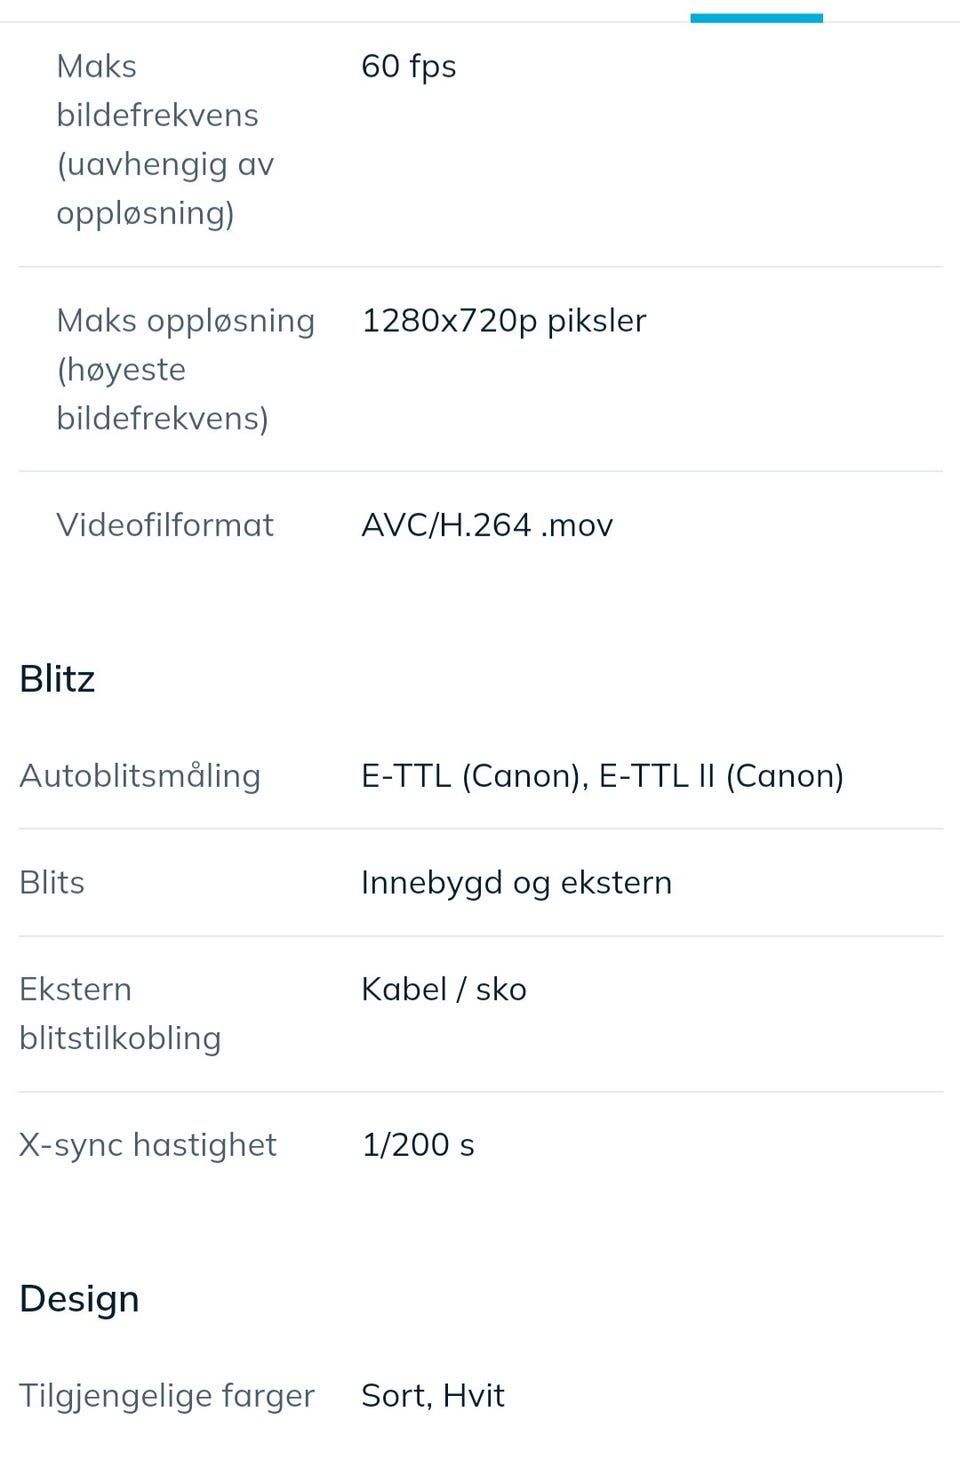Image resolution: width=960 pixels, height=1484 pixels.
Task: Select the 1280x720p piksler value
Action: [503, 320]
